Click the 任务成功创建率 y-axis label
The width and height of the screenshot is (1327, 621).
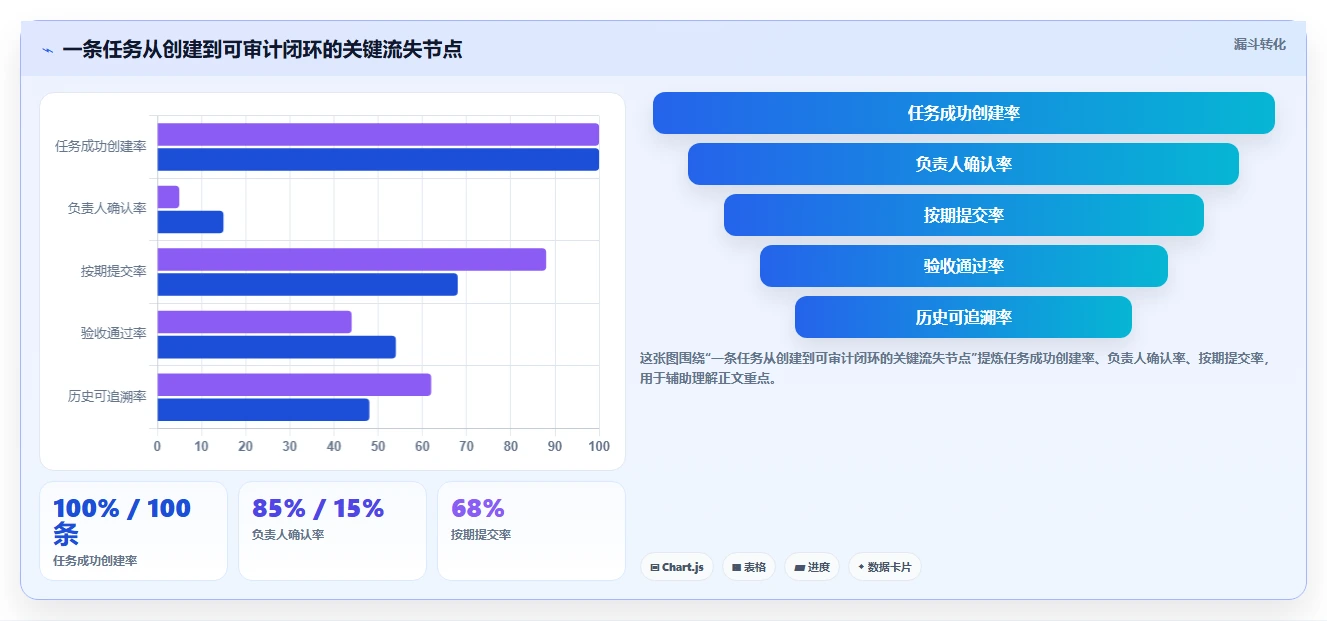pos(101,146)
